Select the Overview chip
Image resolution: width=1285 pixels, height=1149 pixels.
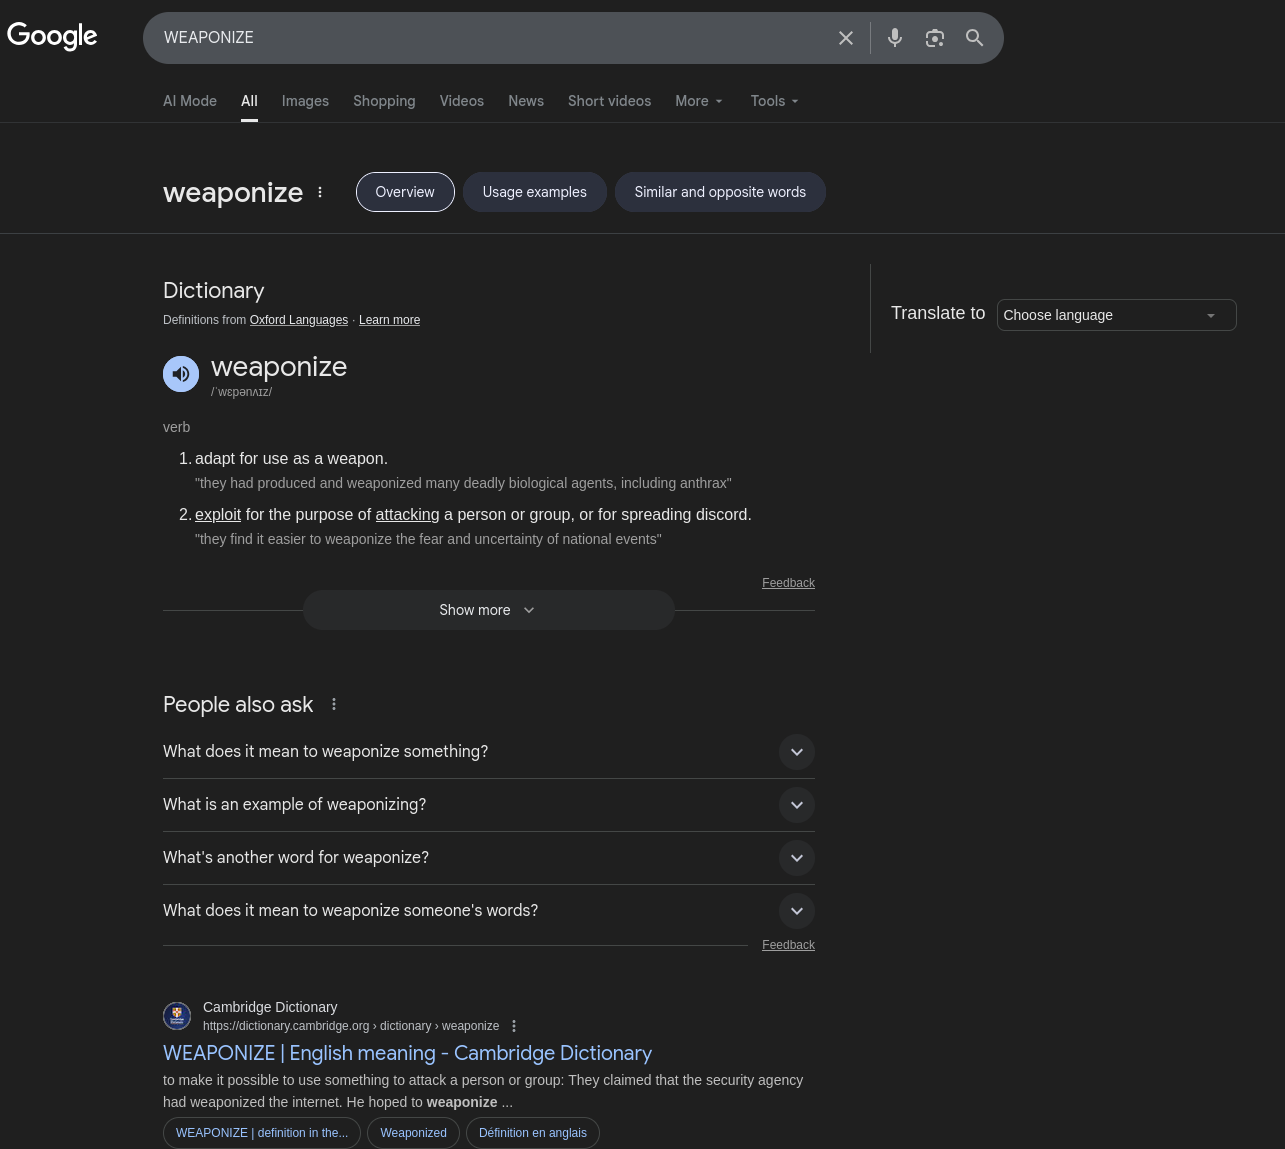tap(405, 192)
